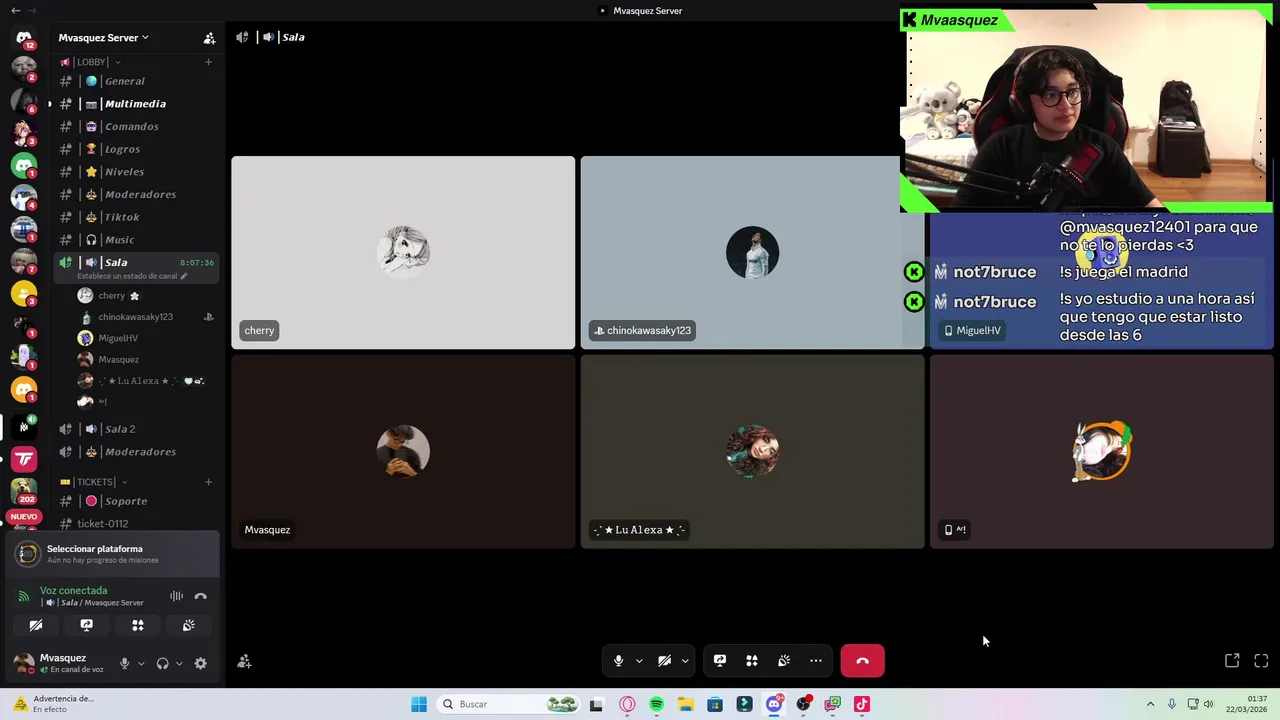Expand camera options in call control bar

(685, 661)
